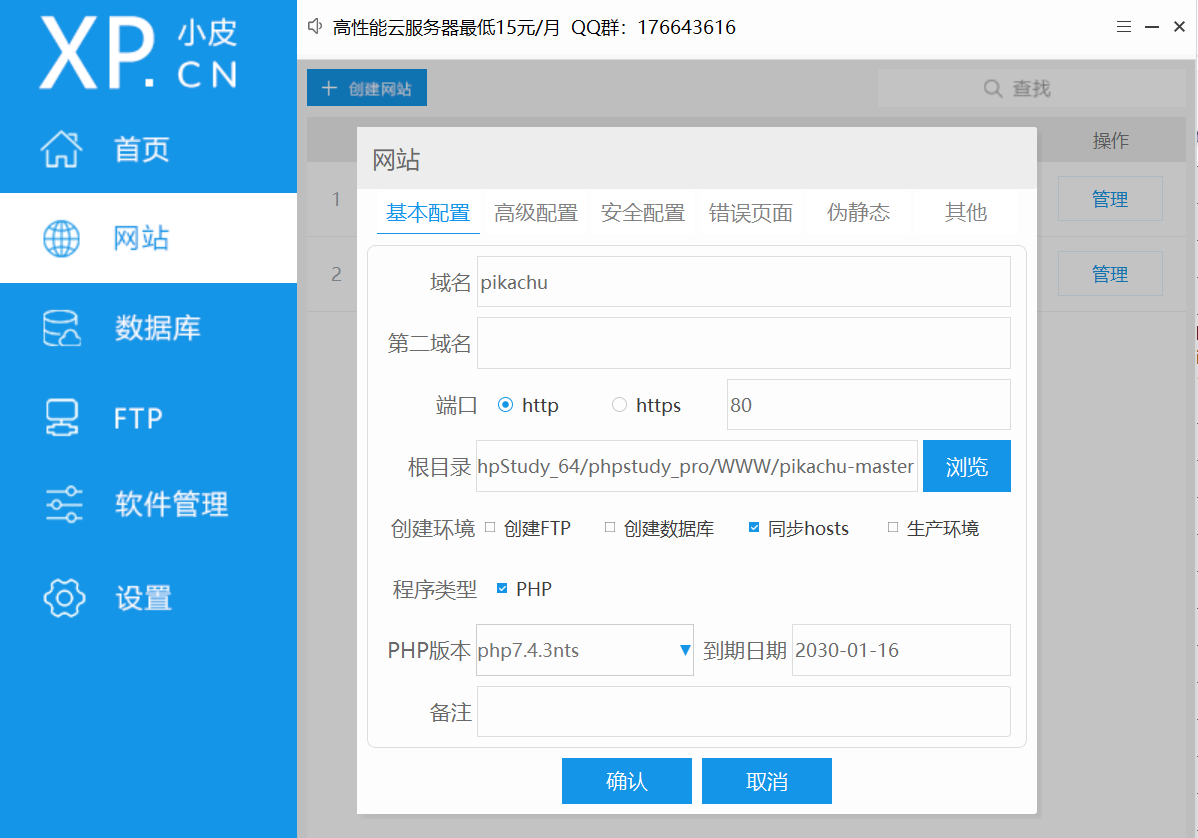This screenshot has height=838, width=1198.
Task: Select the https radio button
Action: [619, 405]
